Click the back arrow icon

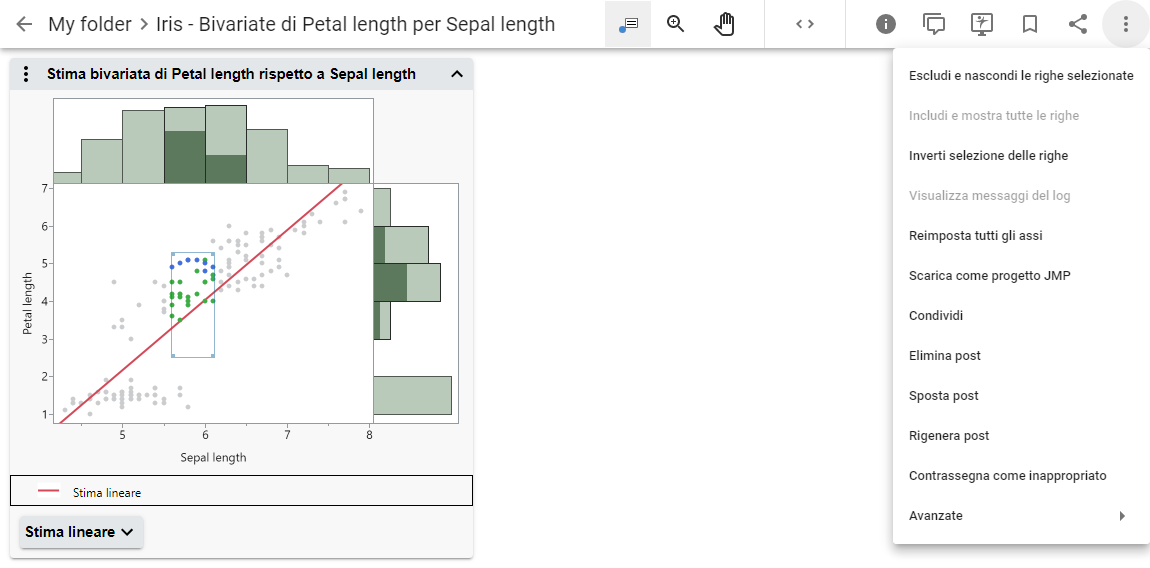pyautogui.click(x=25, y=24)
